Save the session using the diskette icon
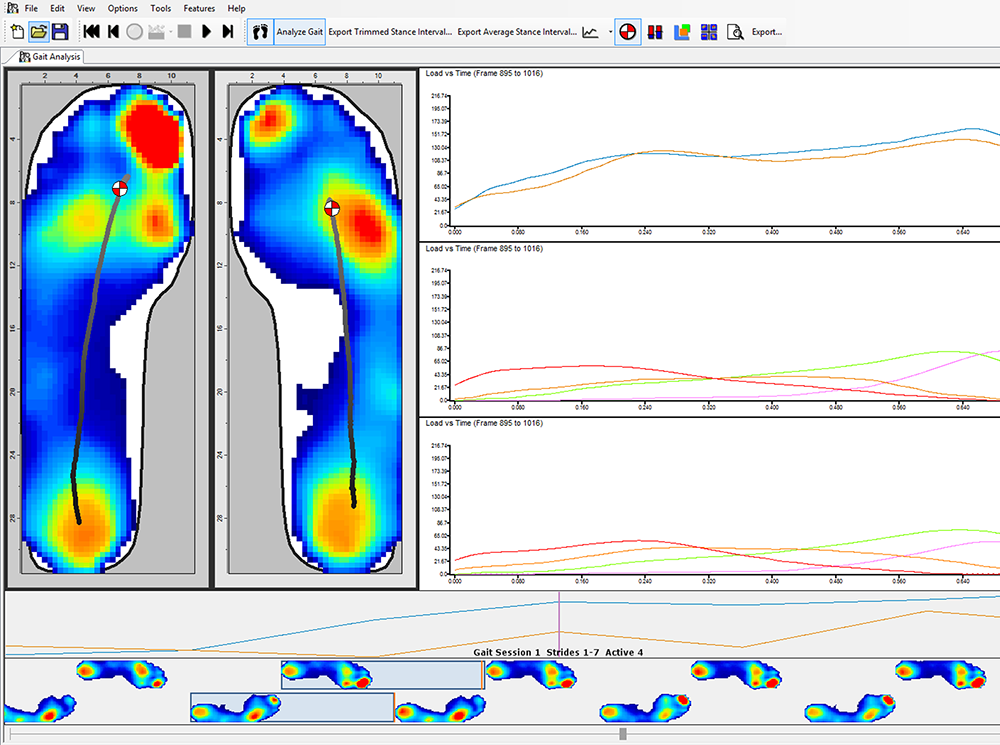The width and height of the screenshot is (1000, 745). pyautogui.click(x=60, y=31)
